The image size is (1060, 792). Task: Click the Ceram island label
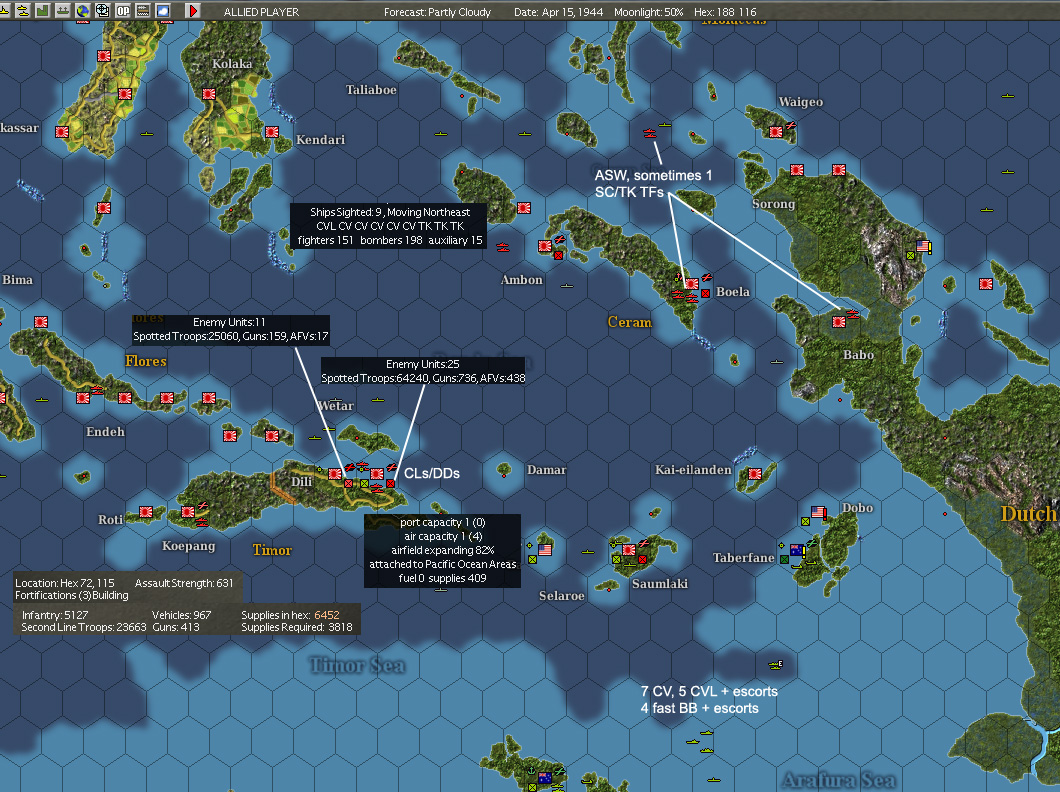tap(629, 322)
